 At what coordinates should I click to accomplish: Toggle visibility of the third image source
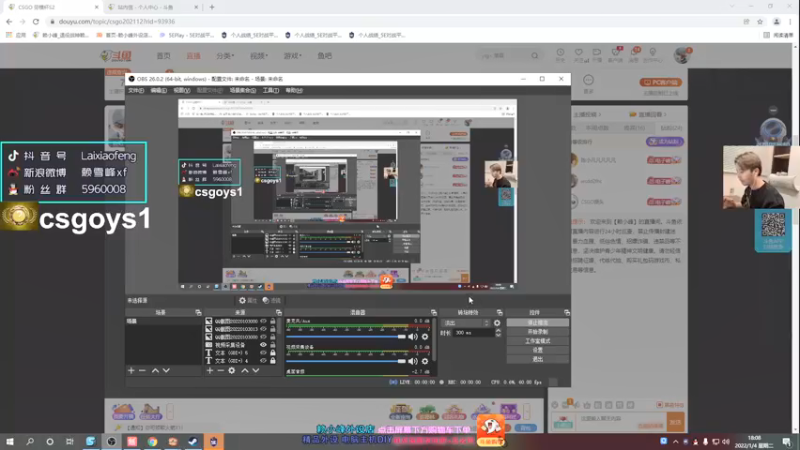tap(263, 337)
